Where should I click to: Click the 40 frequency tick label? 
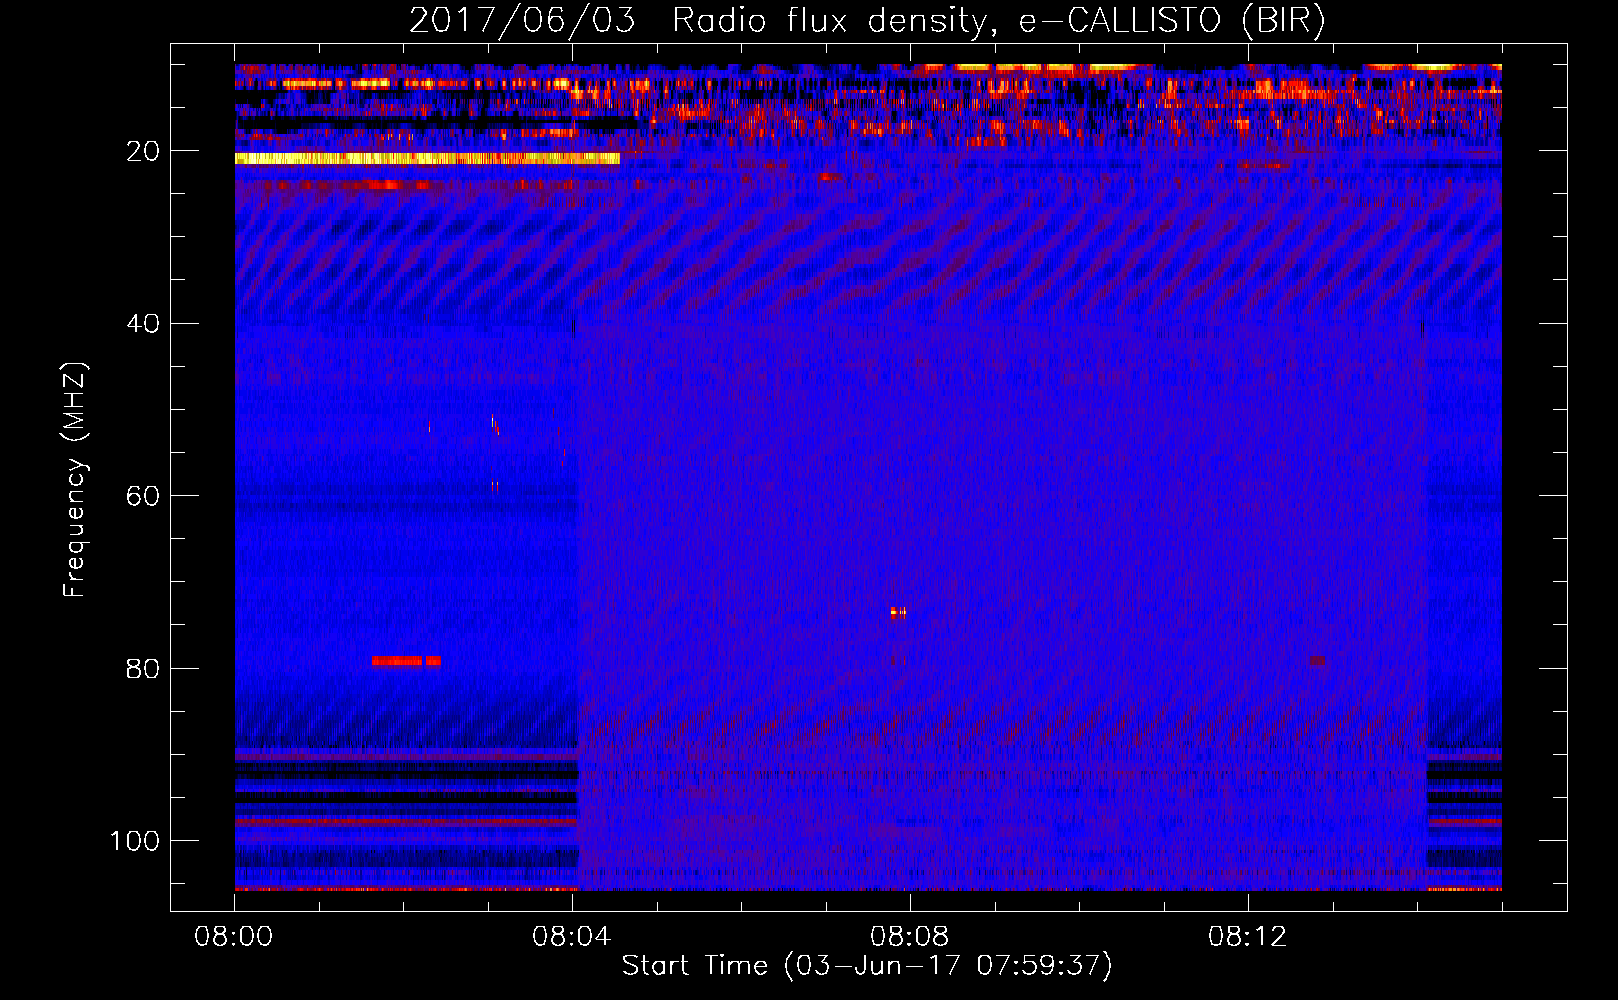click(144, 324)
